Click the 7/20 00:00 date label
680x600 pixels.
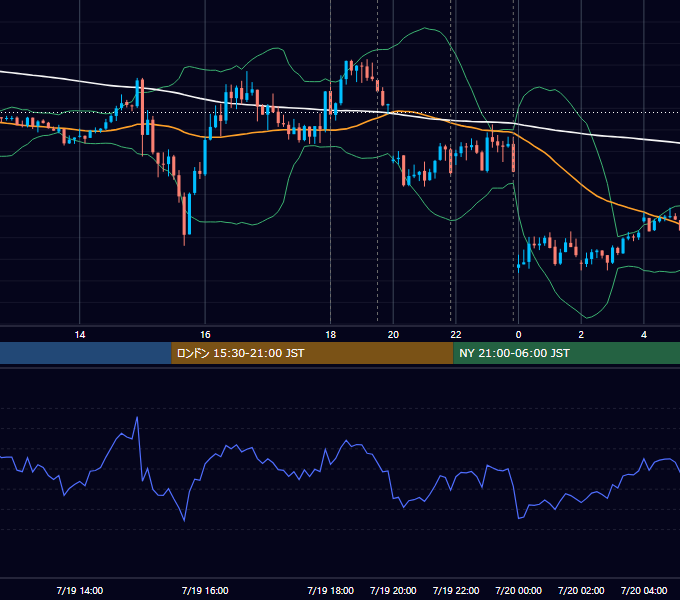point(518,590)
